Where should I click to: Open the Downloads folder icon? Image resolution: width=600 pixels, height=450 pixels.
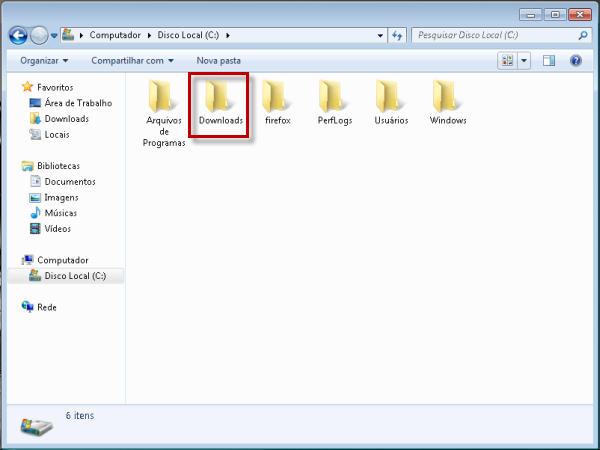pyautogui.click(x=220, y=97)
